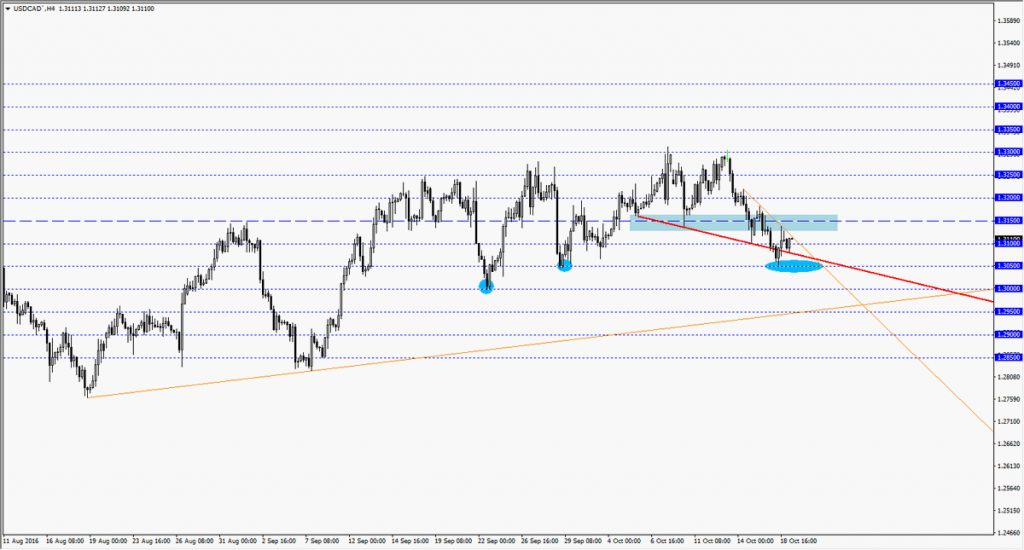Screen dimensions: 1024x550
Task: Click the 1.35400 price axis value
Action: 1008,43
